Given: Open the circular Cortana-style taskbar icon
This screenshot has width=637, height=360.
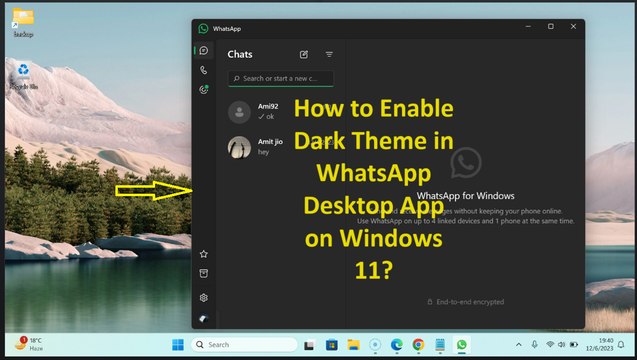Looking at the screenshot, I should pyautogui.click(x=375, y=345).
